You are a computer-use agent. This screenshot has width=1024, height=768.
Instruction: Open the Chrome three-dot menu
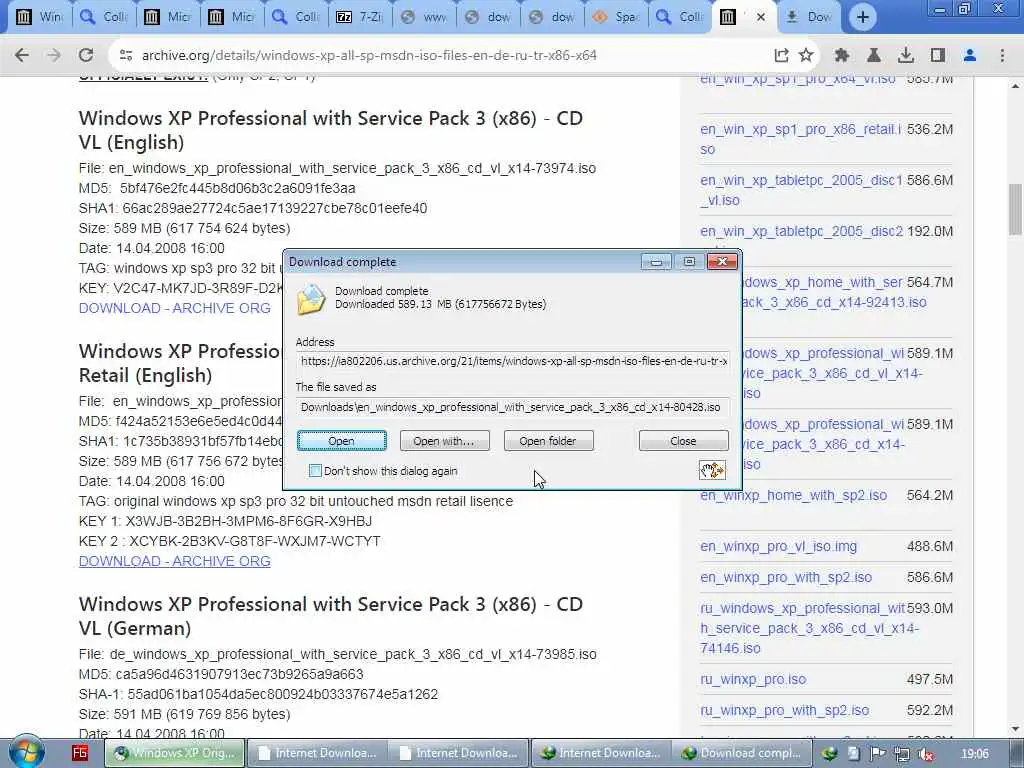(x=1002, y=56)
